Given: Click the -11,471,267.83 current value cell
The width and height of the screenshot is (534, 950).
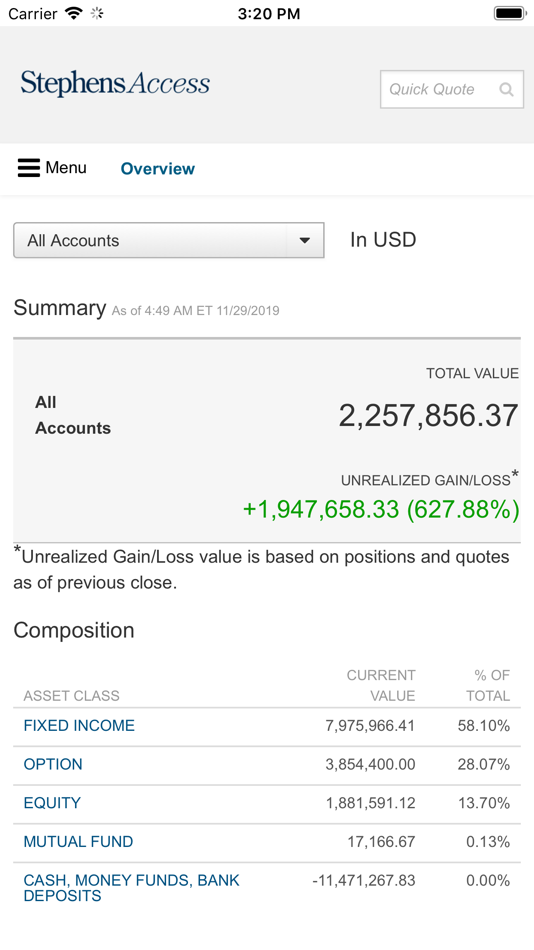Looking at the screenshot, I should click(364, 880).
